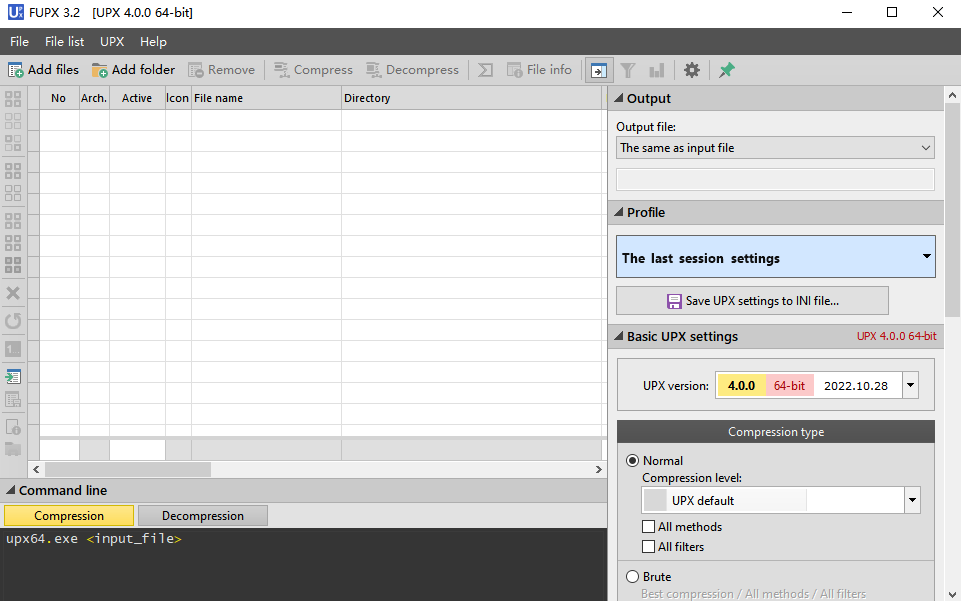Click the document info sidebar icon
961x601 pixels.
point(13,426)
